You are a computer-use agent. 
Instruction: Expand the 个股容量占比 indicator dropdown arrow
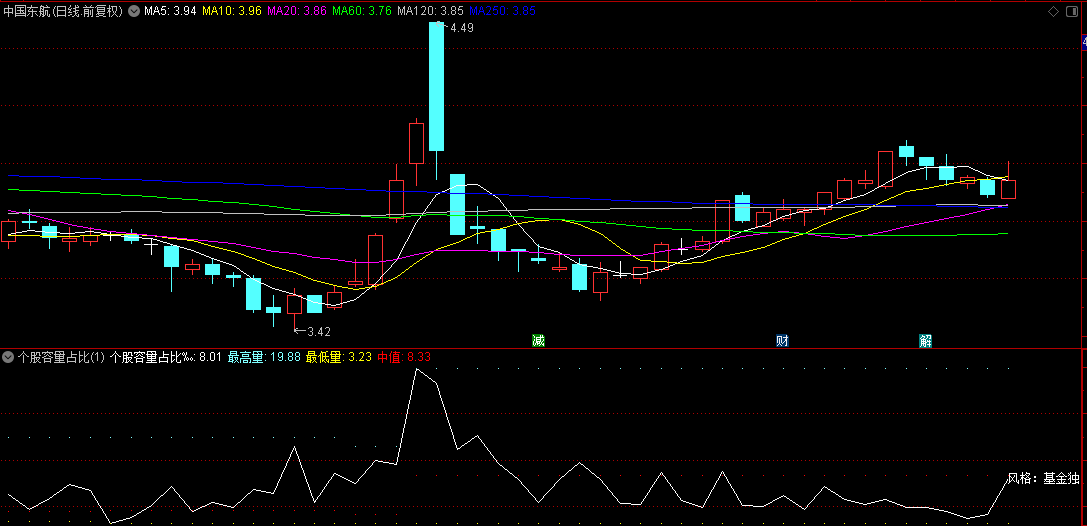pyautogui.click(x=8, y=358)
